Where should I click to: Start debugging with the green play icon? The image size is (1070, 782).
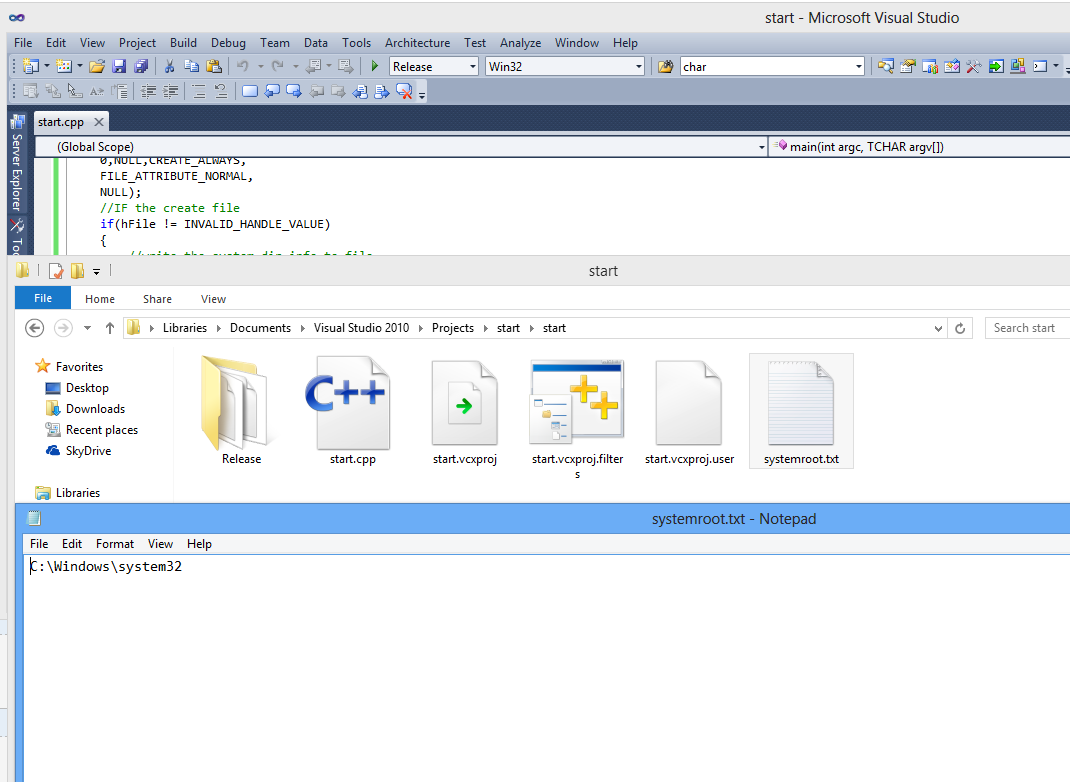click(x=375, y=66)
